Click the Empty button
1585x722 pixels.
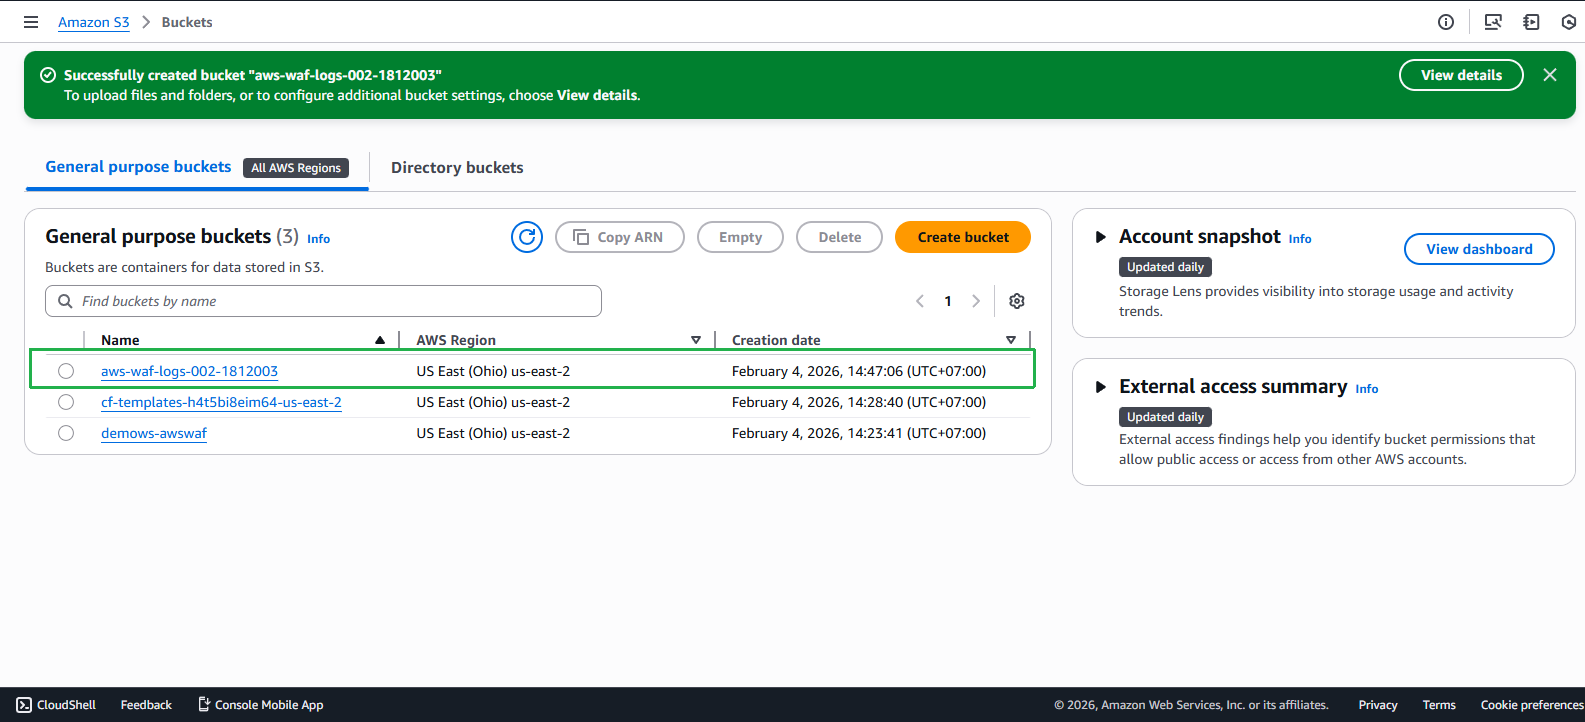click(740, 237)
